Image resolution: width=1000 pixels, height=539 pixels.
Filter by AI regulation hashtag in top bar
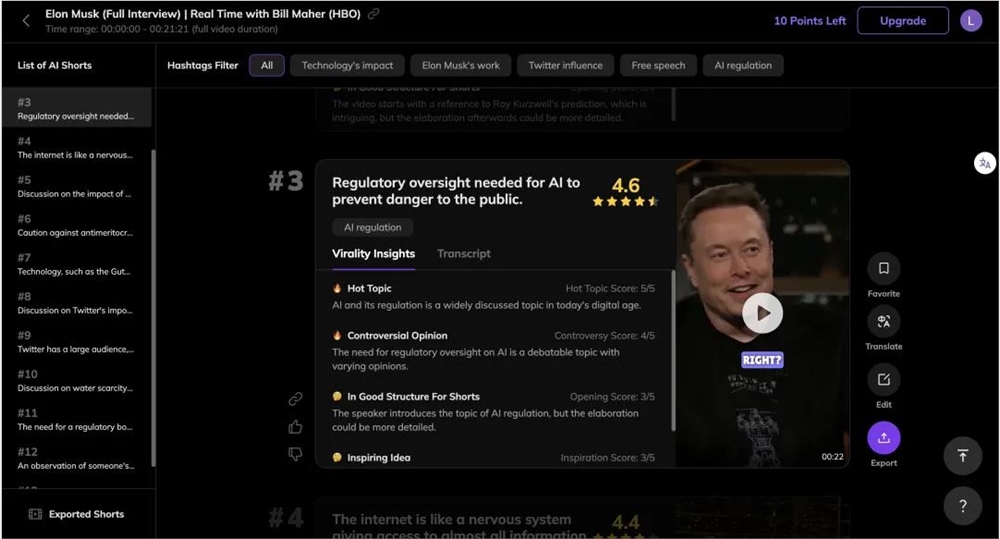tap(743, 65)
